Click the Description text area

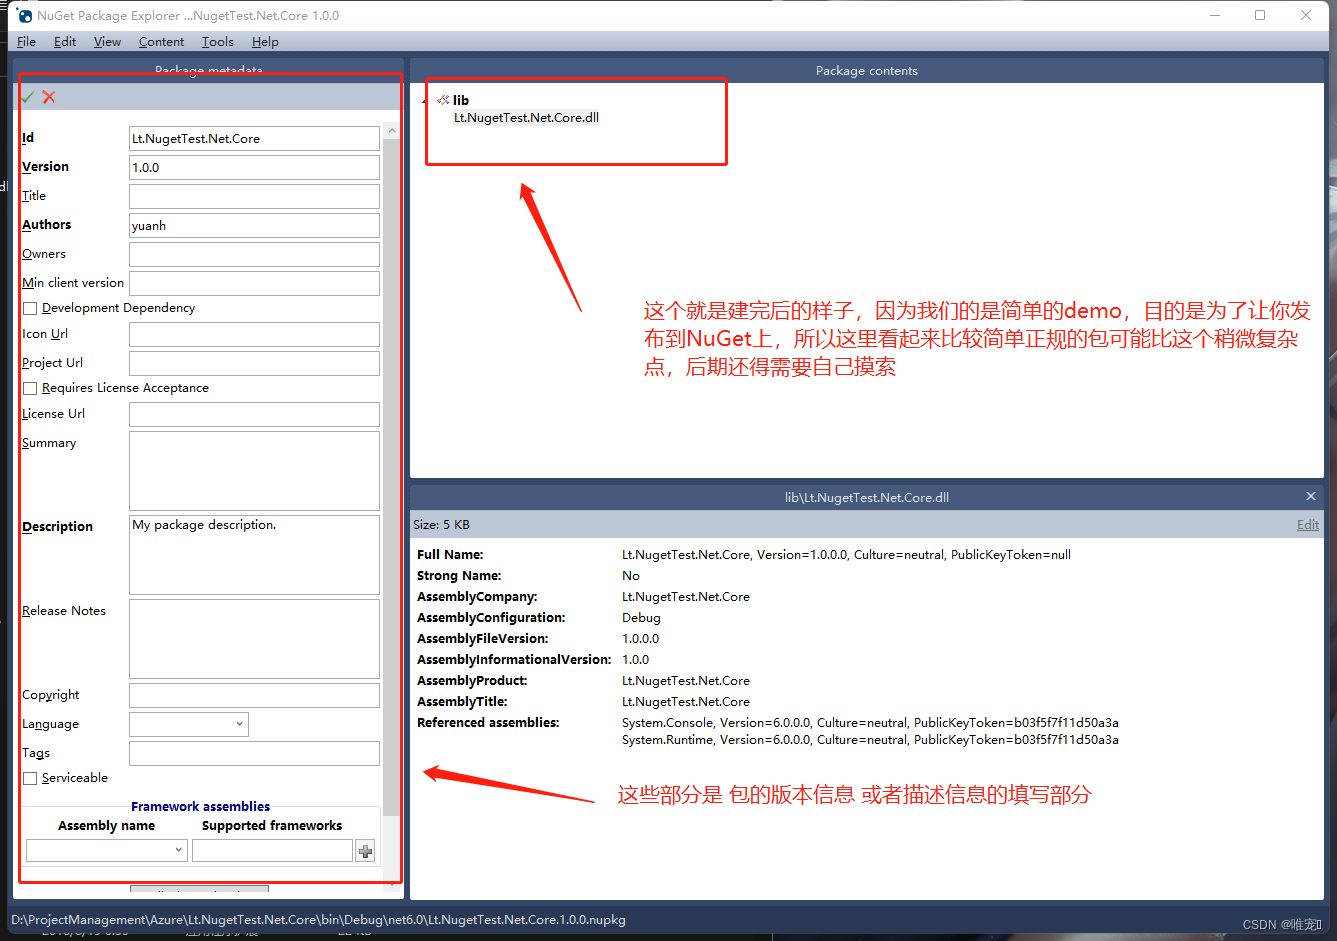tap(254, 555)
